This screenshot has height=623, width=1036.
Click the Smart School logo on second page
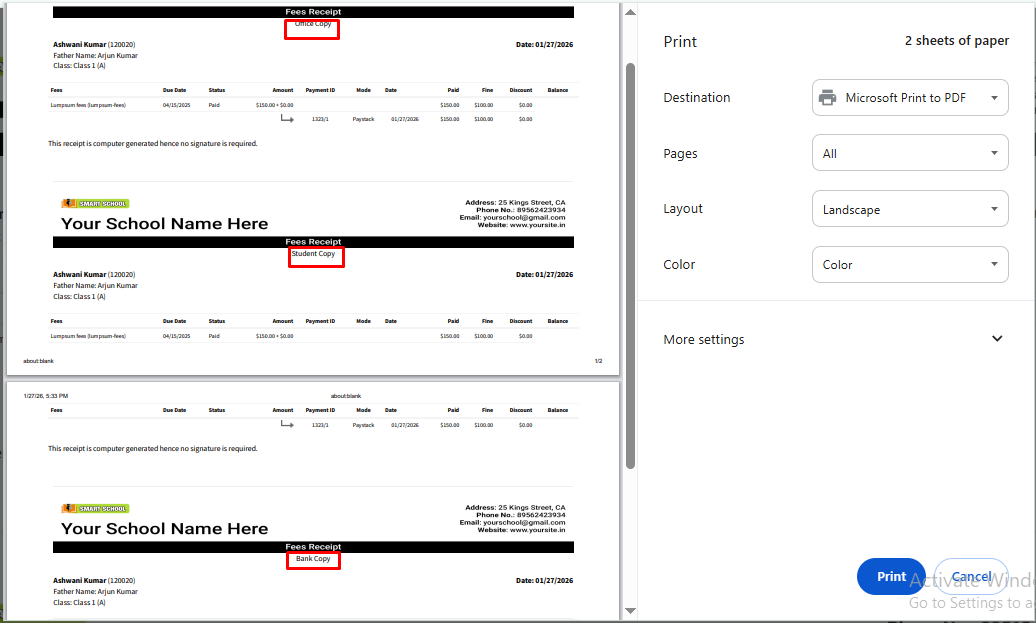95,509
